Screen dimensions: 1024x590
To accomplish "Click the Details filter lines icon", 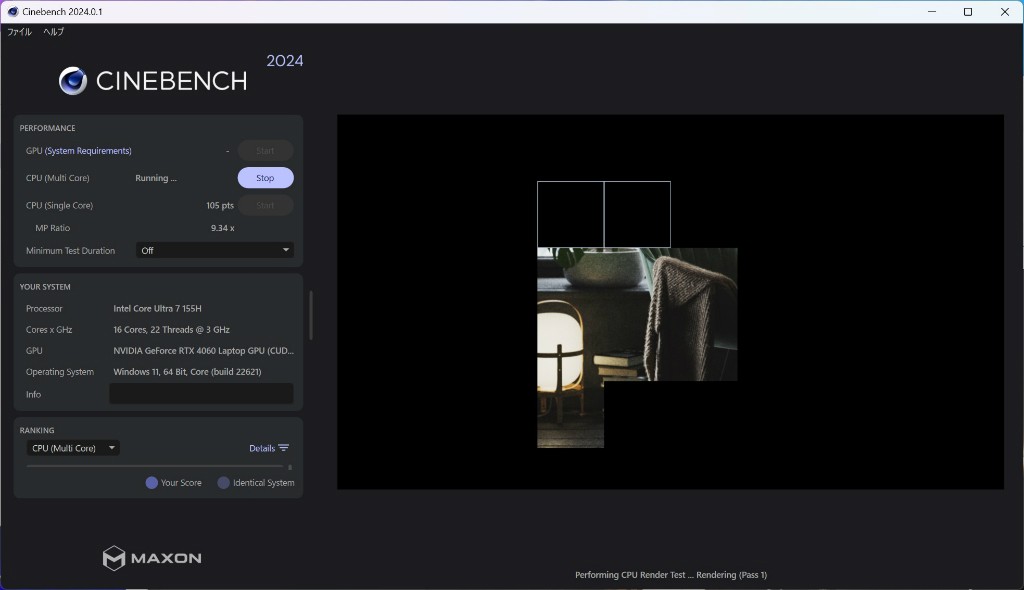I will [x=284, y=448].
